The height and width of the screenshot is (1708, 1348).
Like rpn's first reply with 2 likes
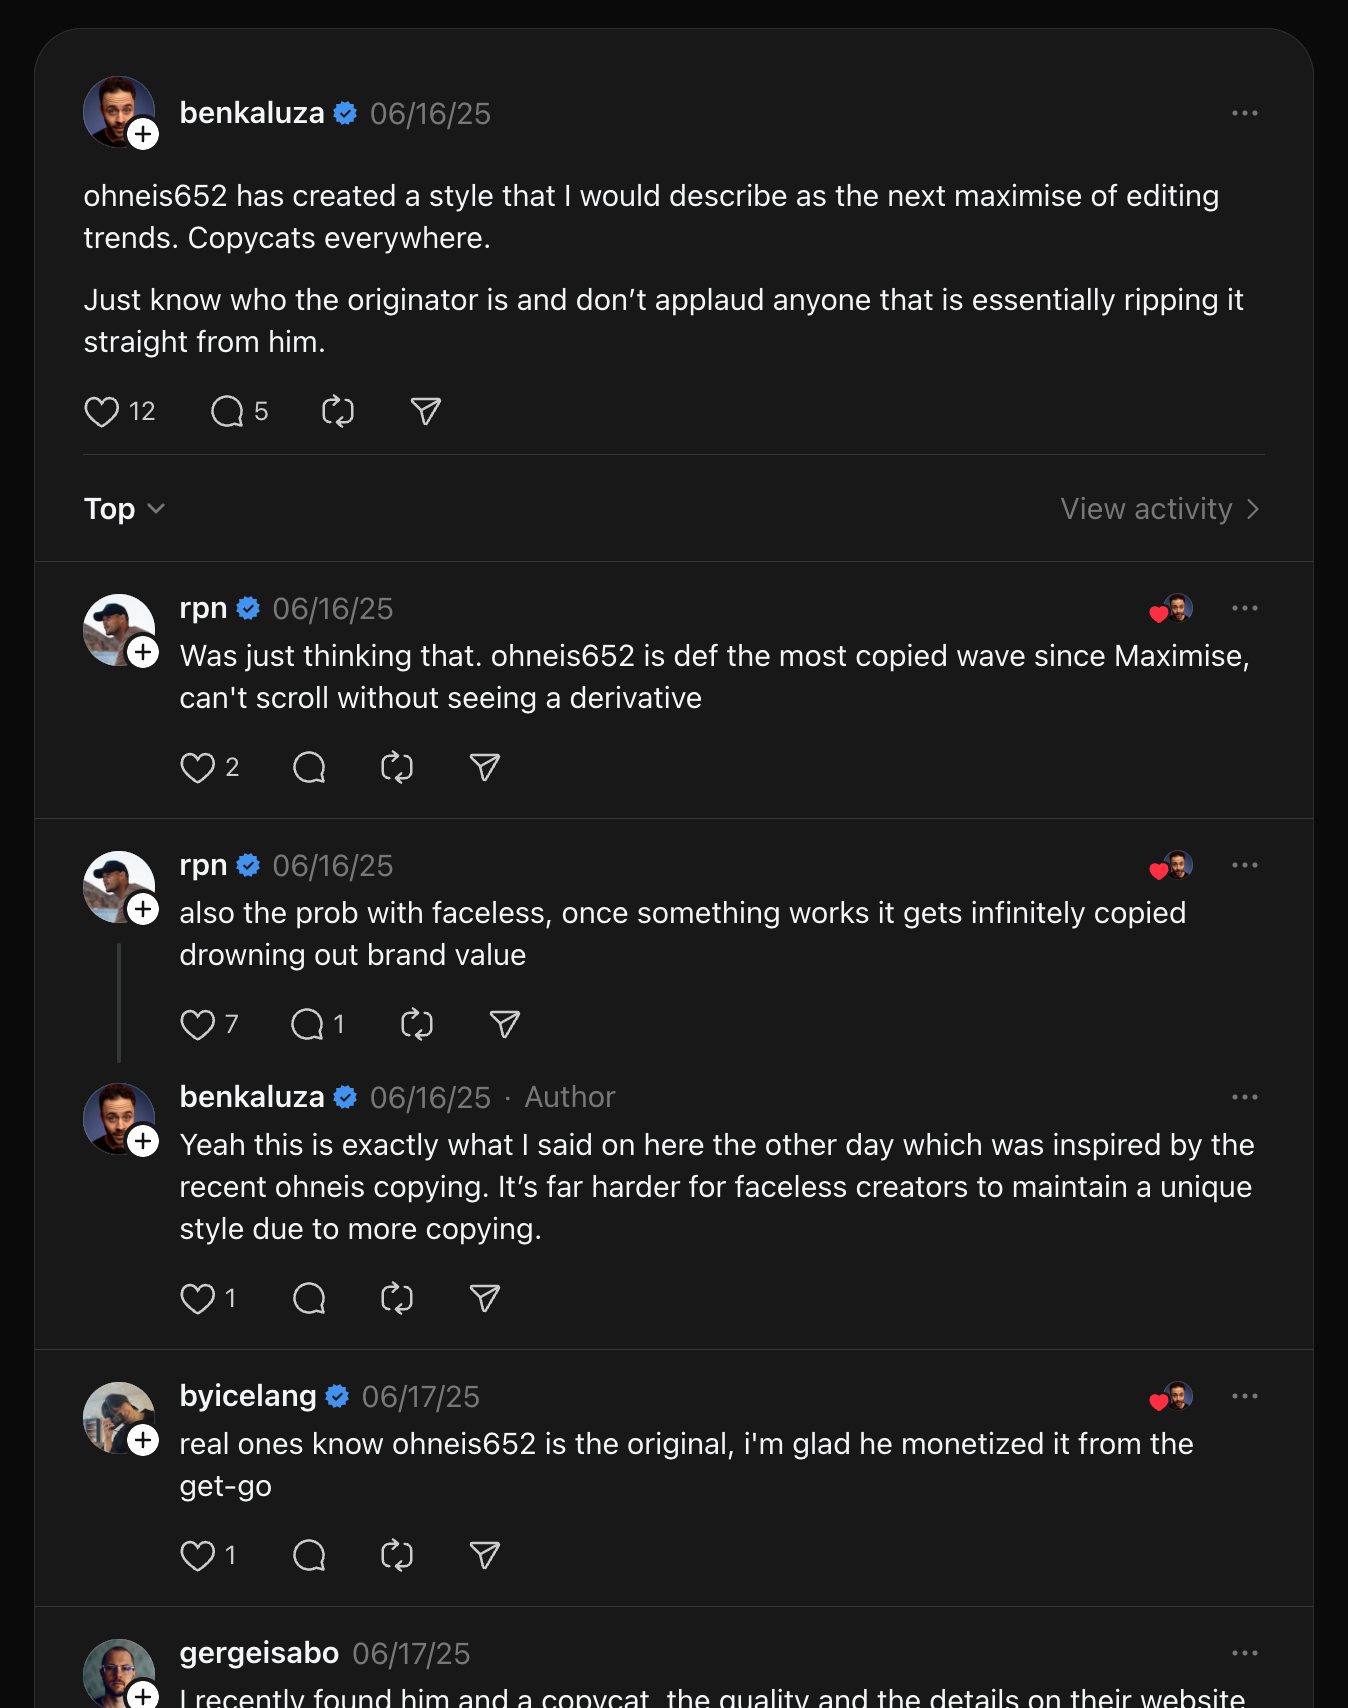197,767
